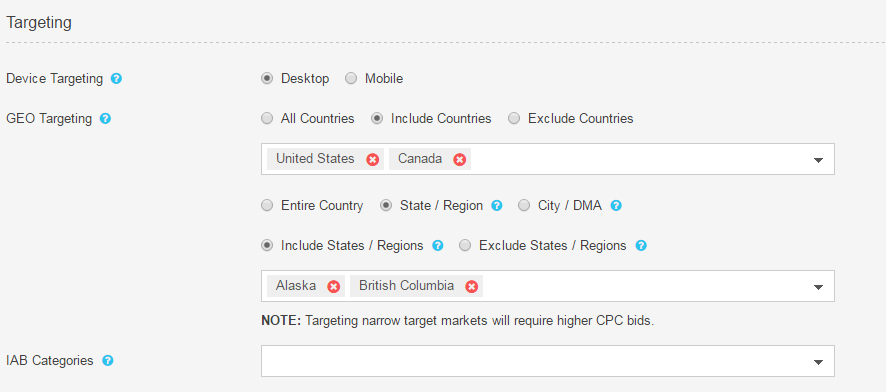Open help icon next to Device Targeting

pos(116,79)
